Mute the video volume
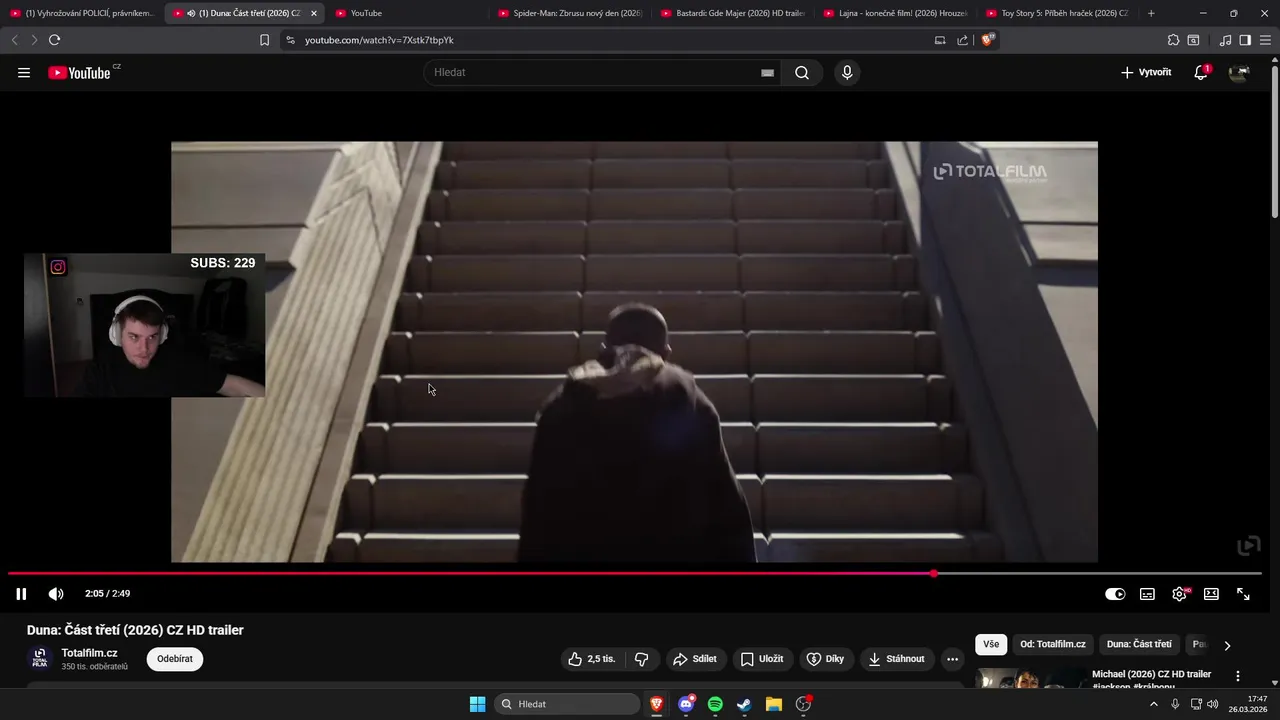 56,594
